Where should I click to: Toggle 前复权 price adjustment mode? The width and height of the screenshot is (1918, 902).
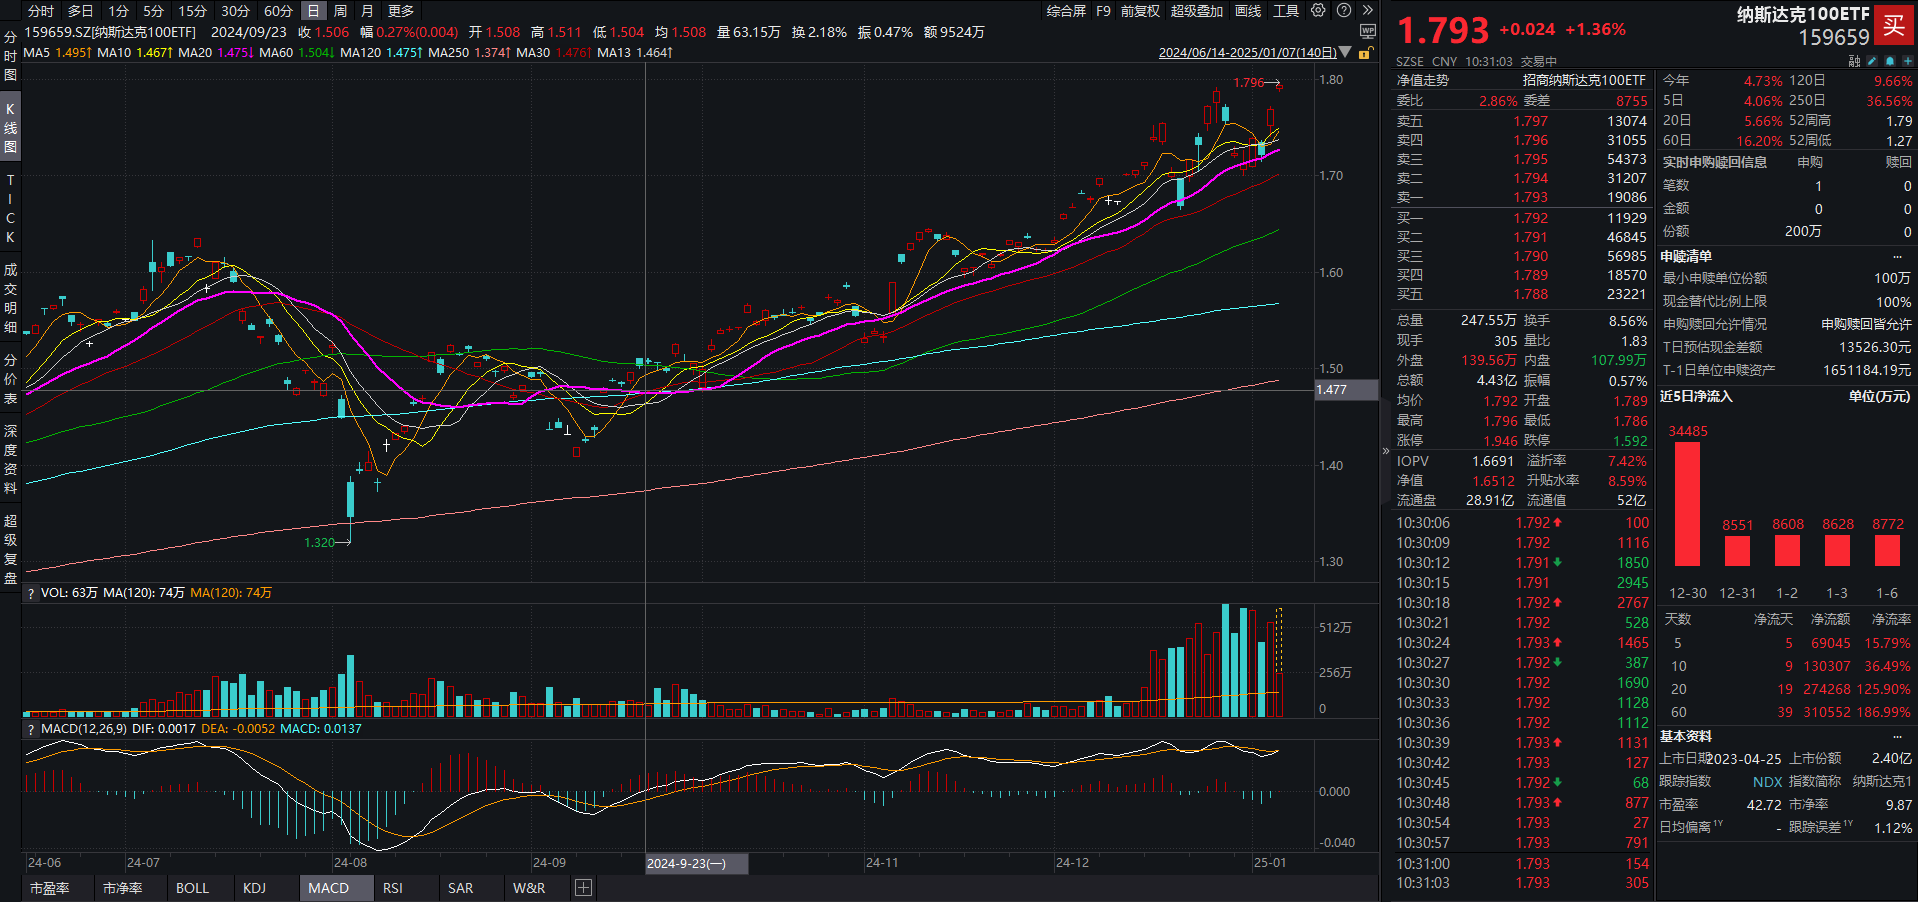pyautogui.click(x=1140, y=11)
